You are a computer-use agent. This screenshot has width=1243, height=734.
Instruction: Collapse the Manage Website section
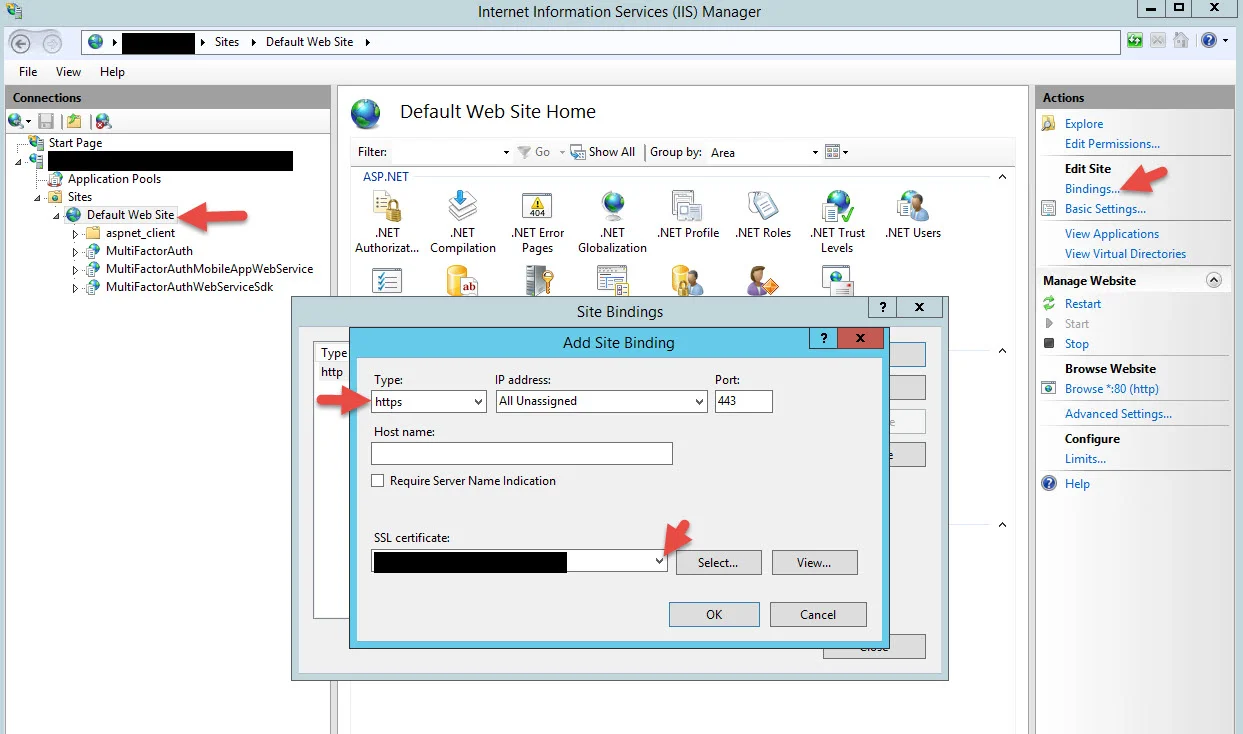tap(1214, 281)
